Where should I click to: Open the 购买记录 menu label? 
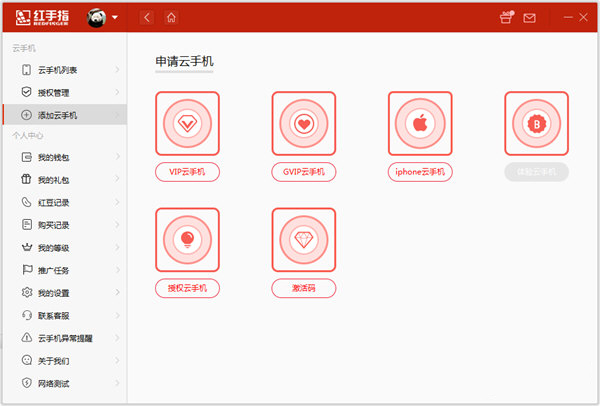point(53,225)
